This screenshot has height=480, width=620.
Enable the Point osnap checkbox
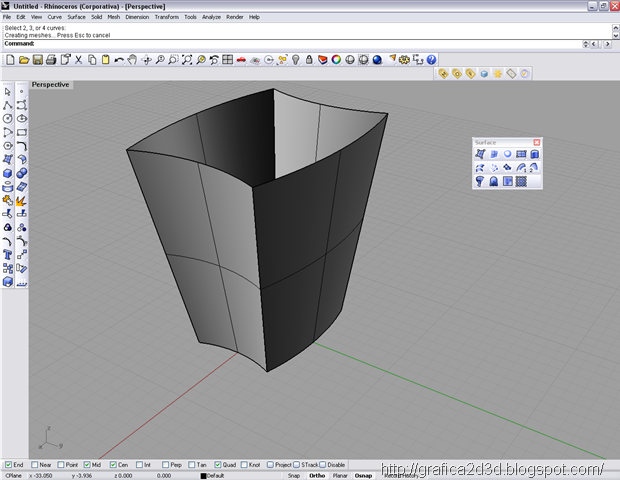[60, 465]
